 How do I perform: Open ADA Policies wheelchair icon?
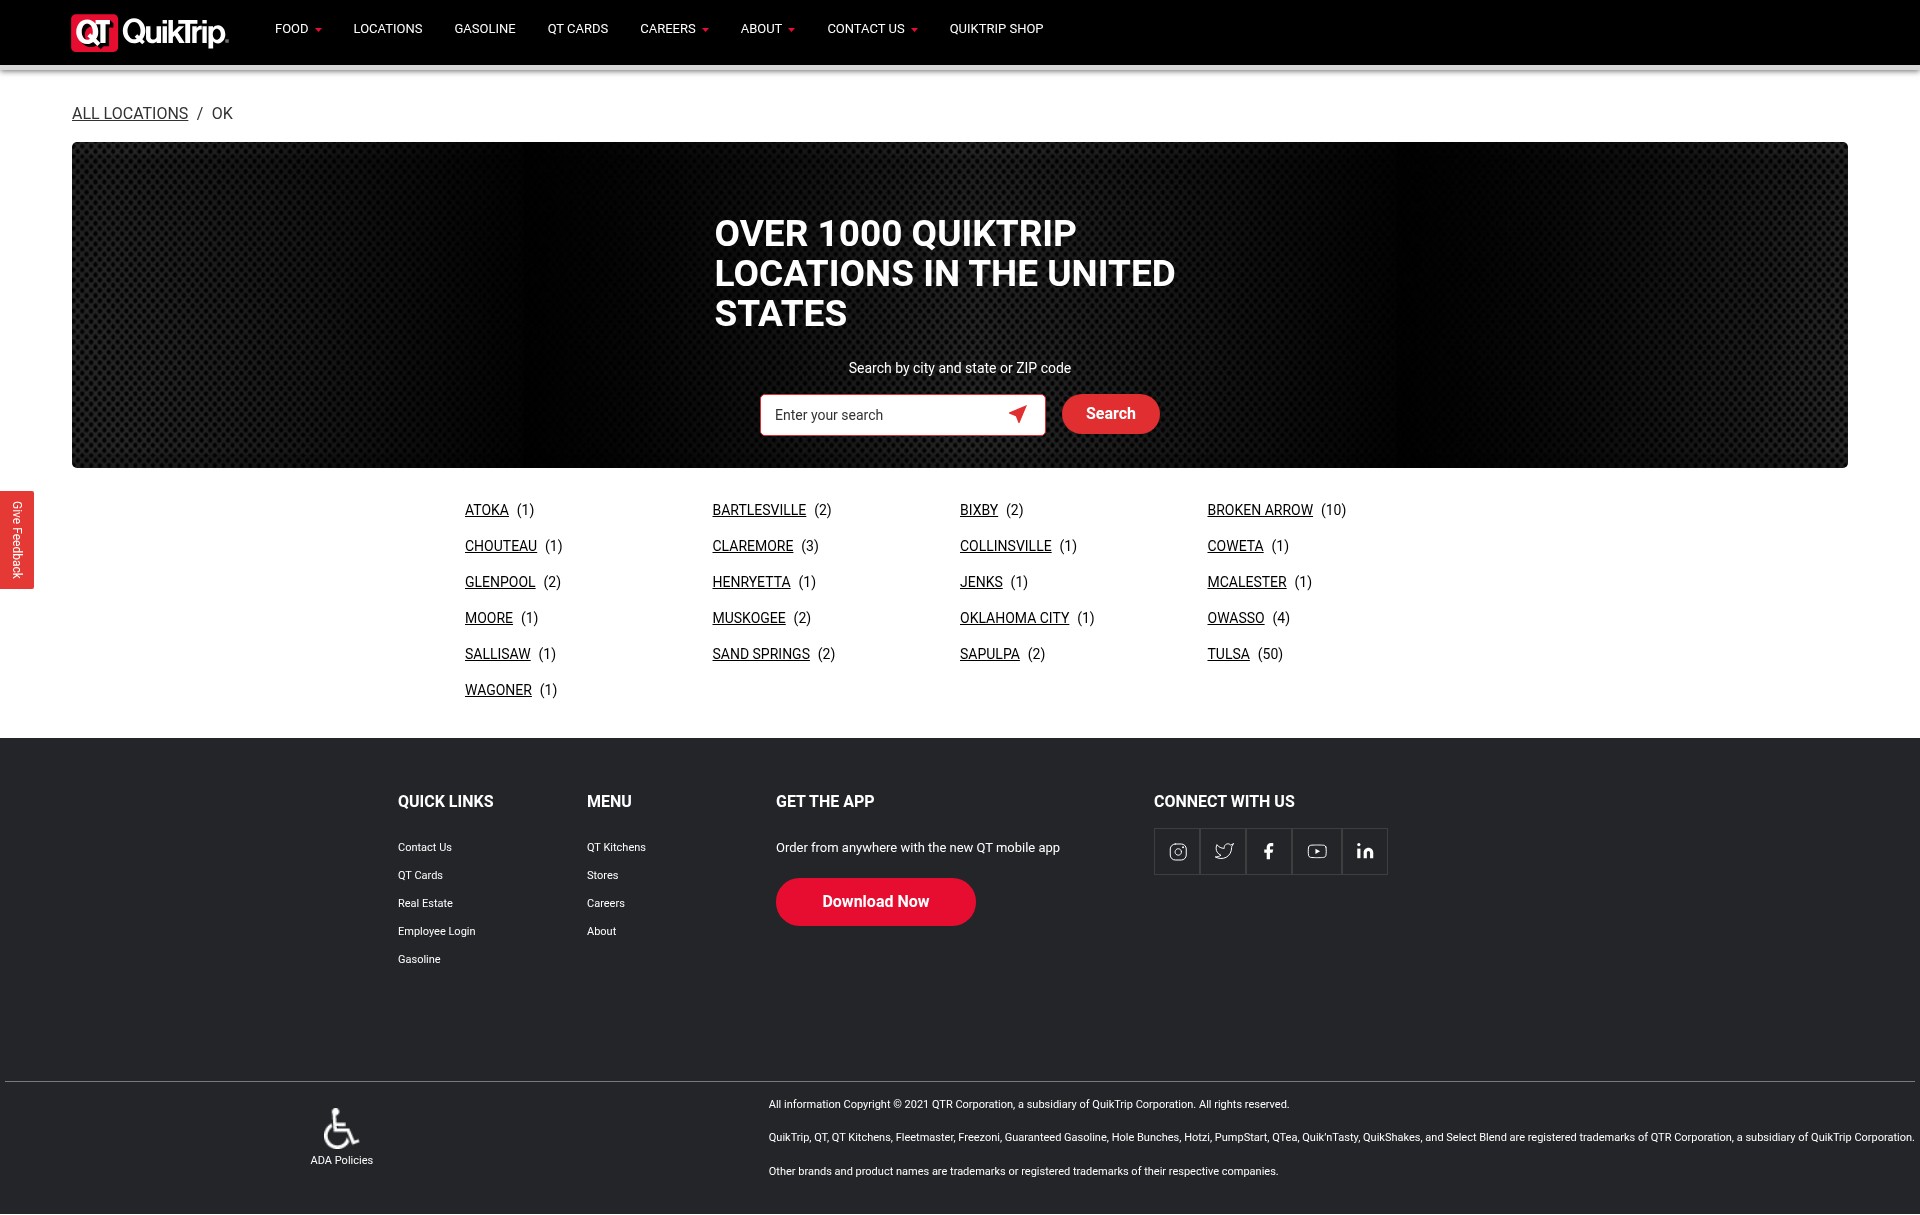pyautogui.click(x=341, y=1129)
